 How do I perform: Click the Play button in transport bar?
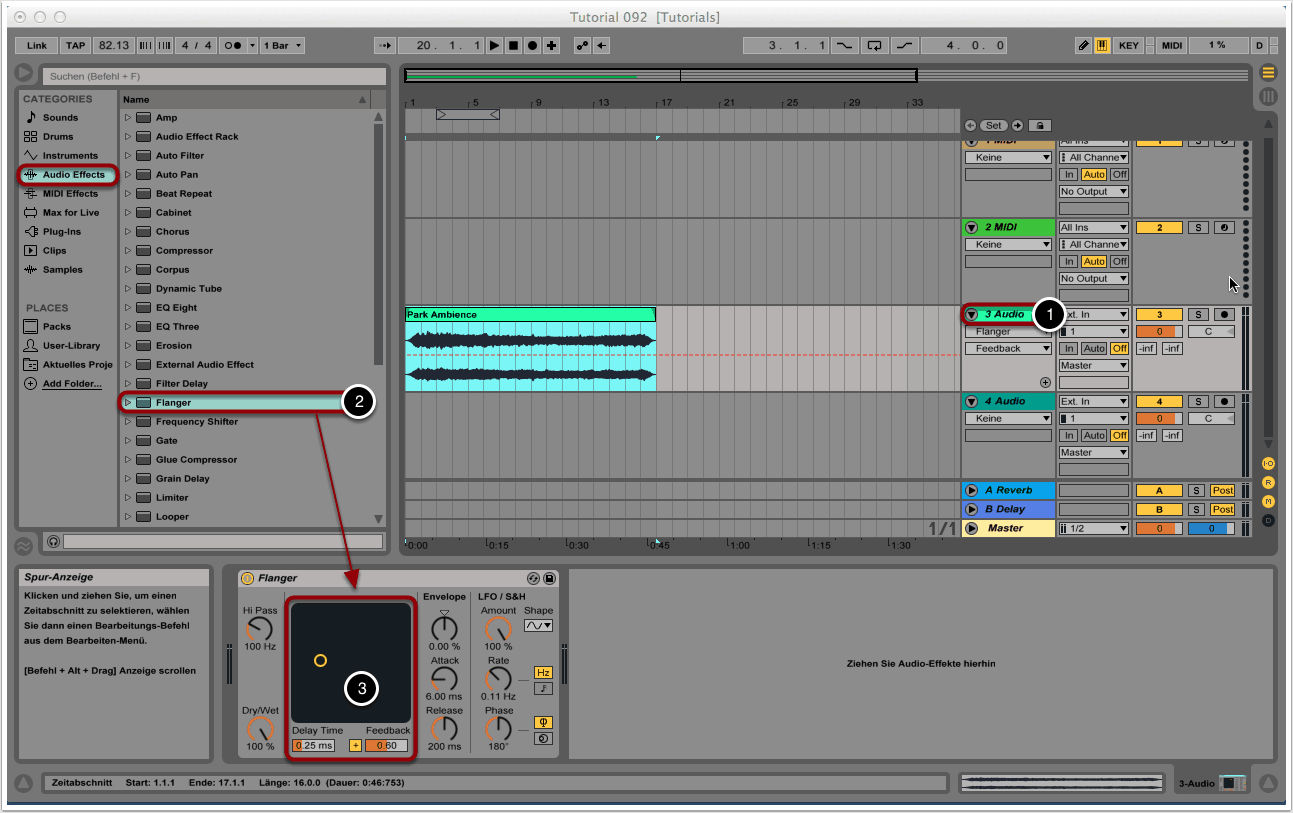495,46
